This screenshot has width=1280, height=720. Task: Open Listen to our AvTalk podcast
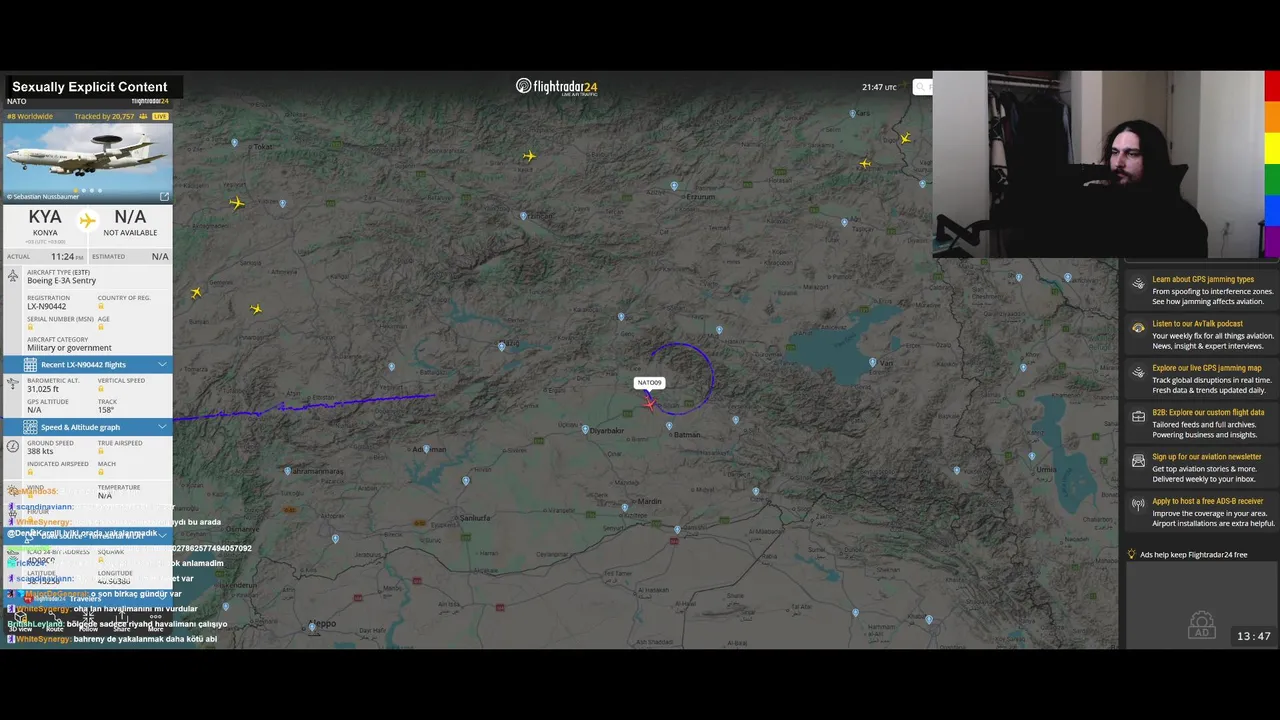click(1197, 324)
